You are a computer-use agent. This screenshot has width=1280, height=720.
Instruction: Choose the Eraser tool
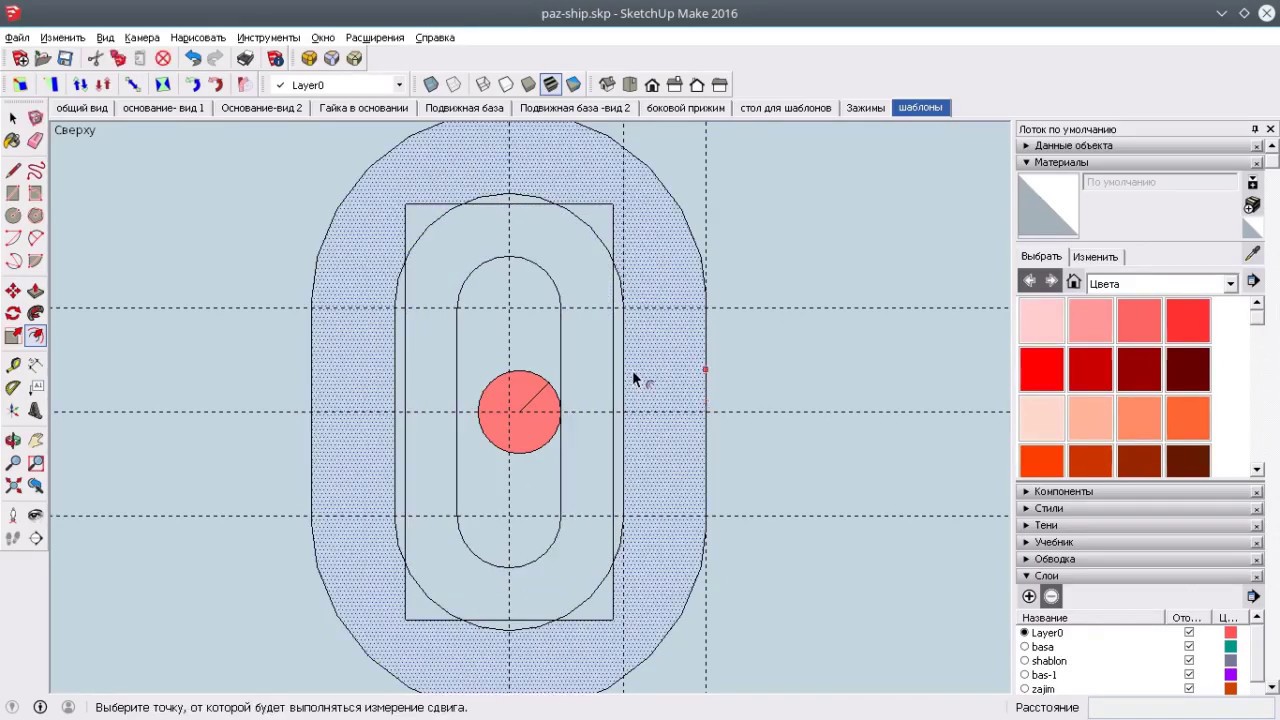tap(35, 141)
